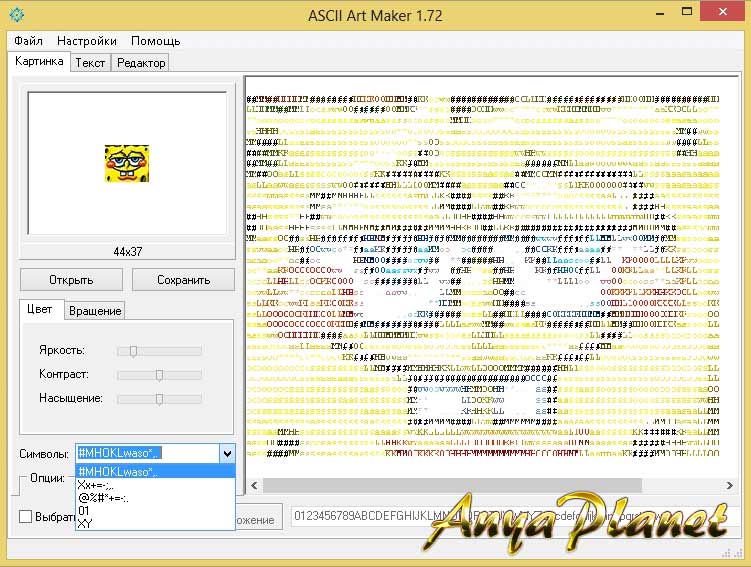Choose 01 symbol set

click(x=156, y=510)
